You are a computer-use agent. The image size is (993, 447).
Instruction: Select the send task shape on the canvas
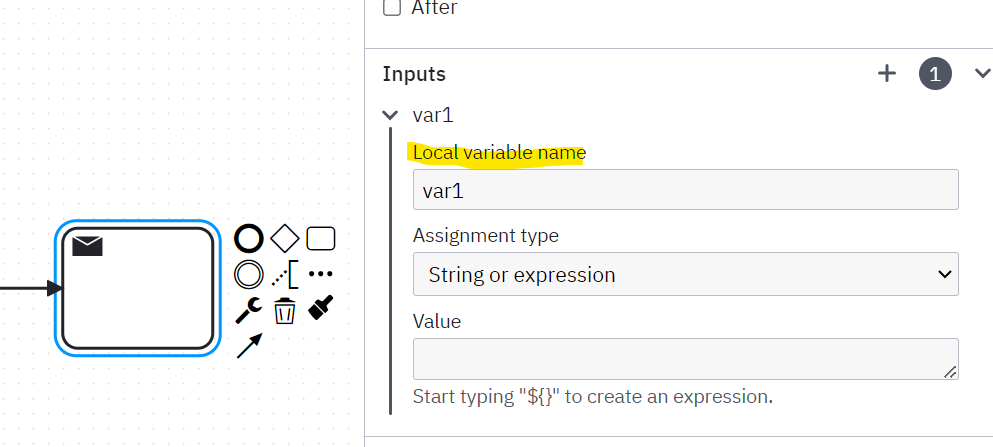(137, 288)
